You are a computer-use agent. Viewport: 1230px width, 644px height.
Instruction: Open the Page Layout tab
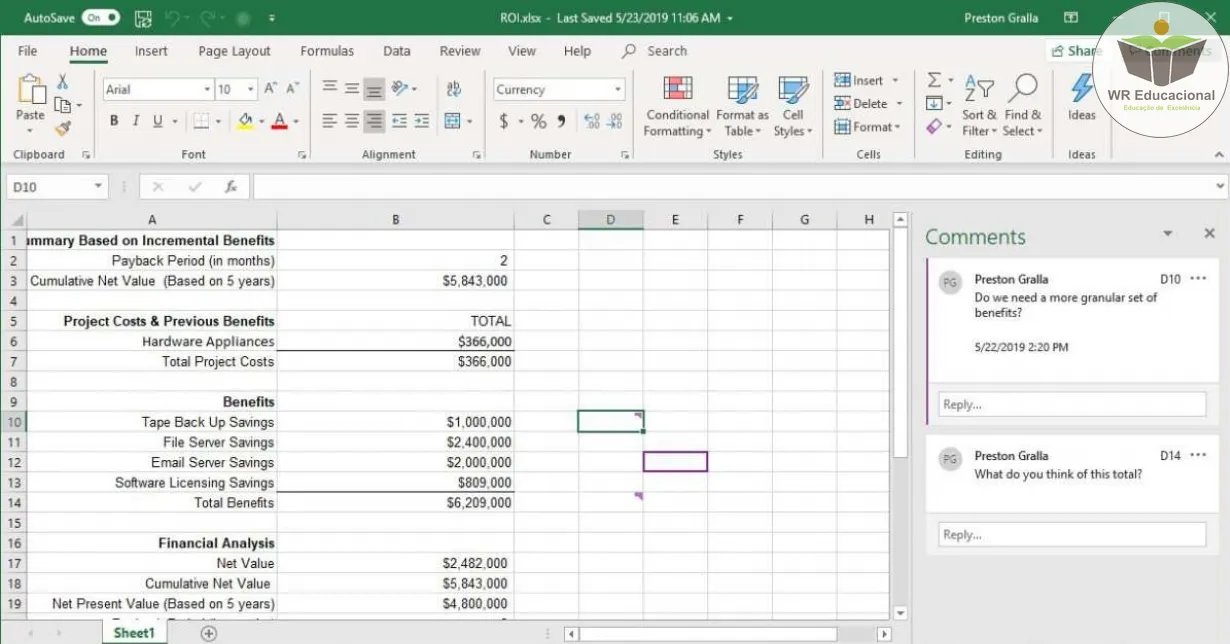[x=234, y=51]
